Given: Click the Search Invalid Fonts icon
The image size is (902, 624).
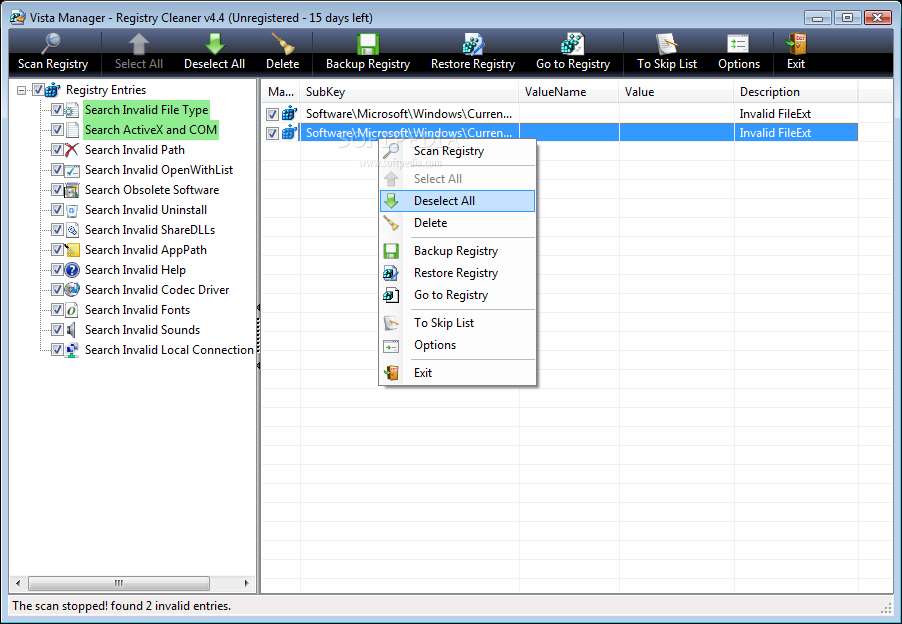Looking at the screenshot, I should click(x=72, y=310).
